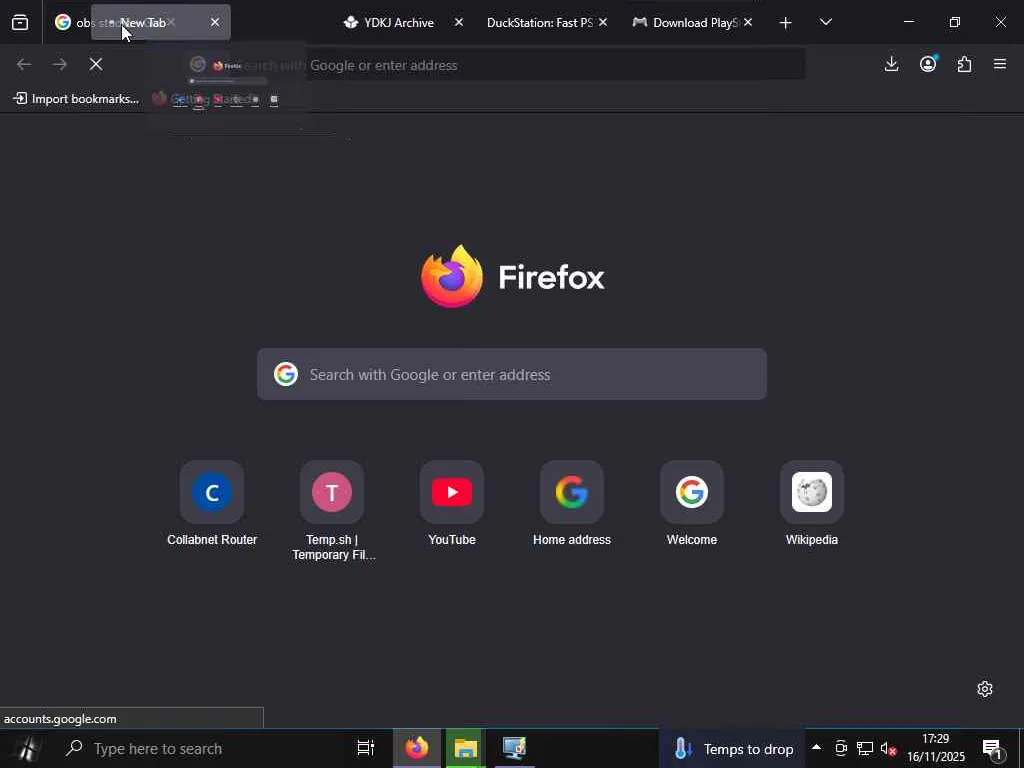Image resolution: width=1024 pixels, height=768 pixels.
Task: Go back one page
Action: pyautogui.click(x=24, y=64)
